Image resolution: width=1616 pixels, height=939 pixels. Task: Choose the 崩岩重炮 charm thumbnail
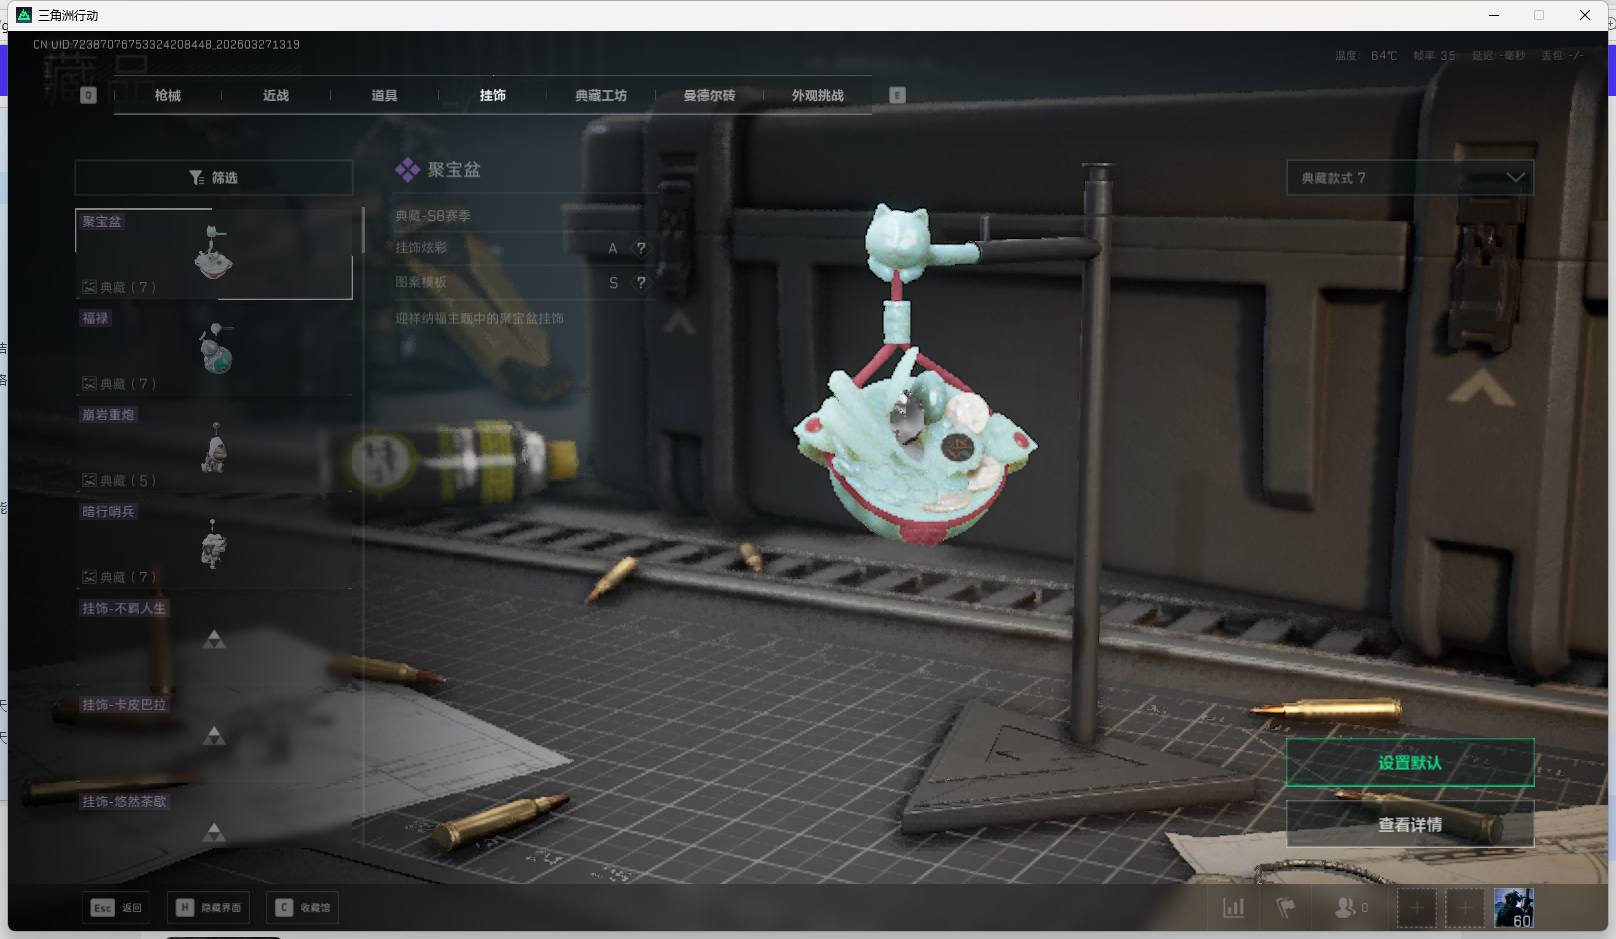(214, 447)
